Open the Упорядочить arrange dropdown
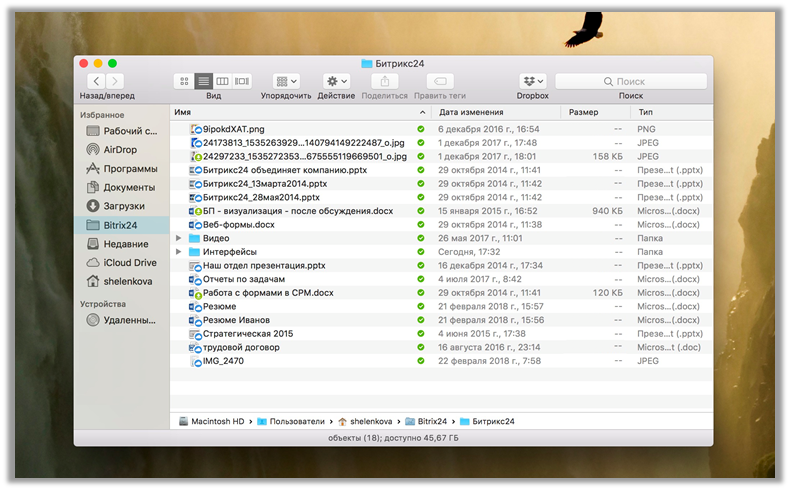 287,81
